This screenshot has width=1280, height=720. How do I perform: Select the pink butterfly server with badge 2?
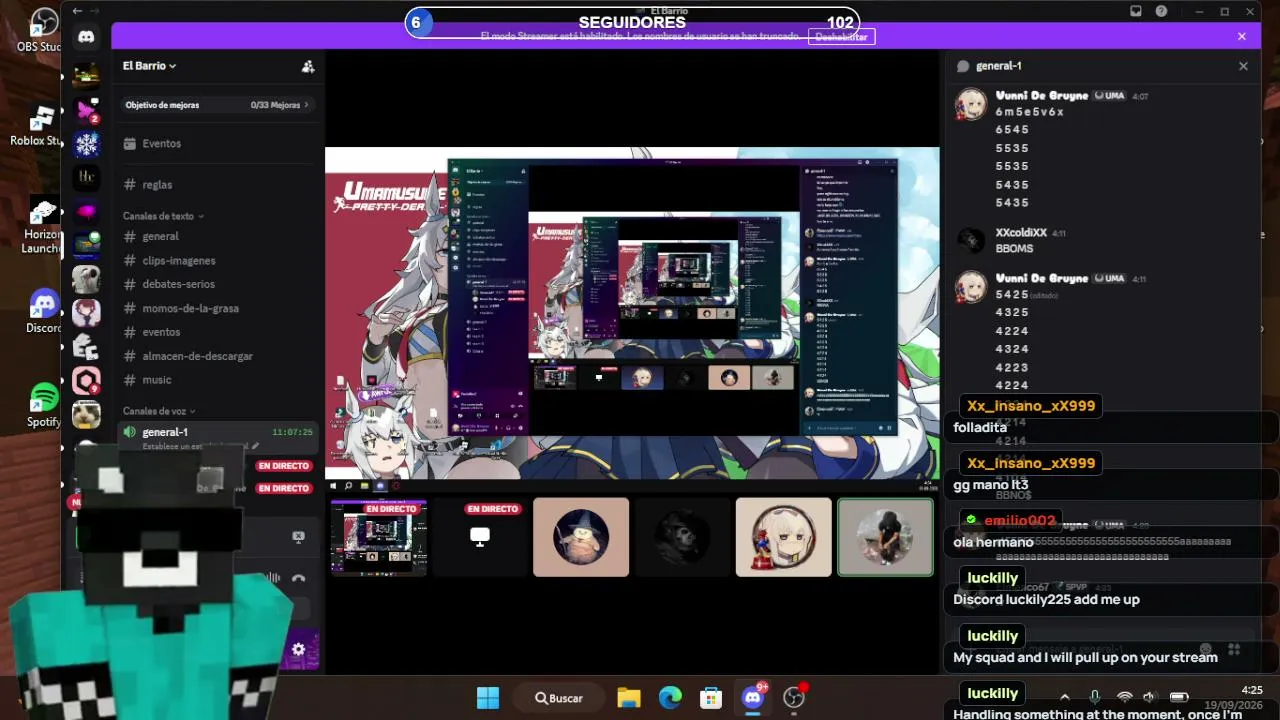[86, 110]
